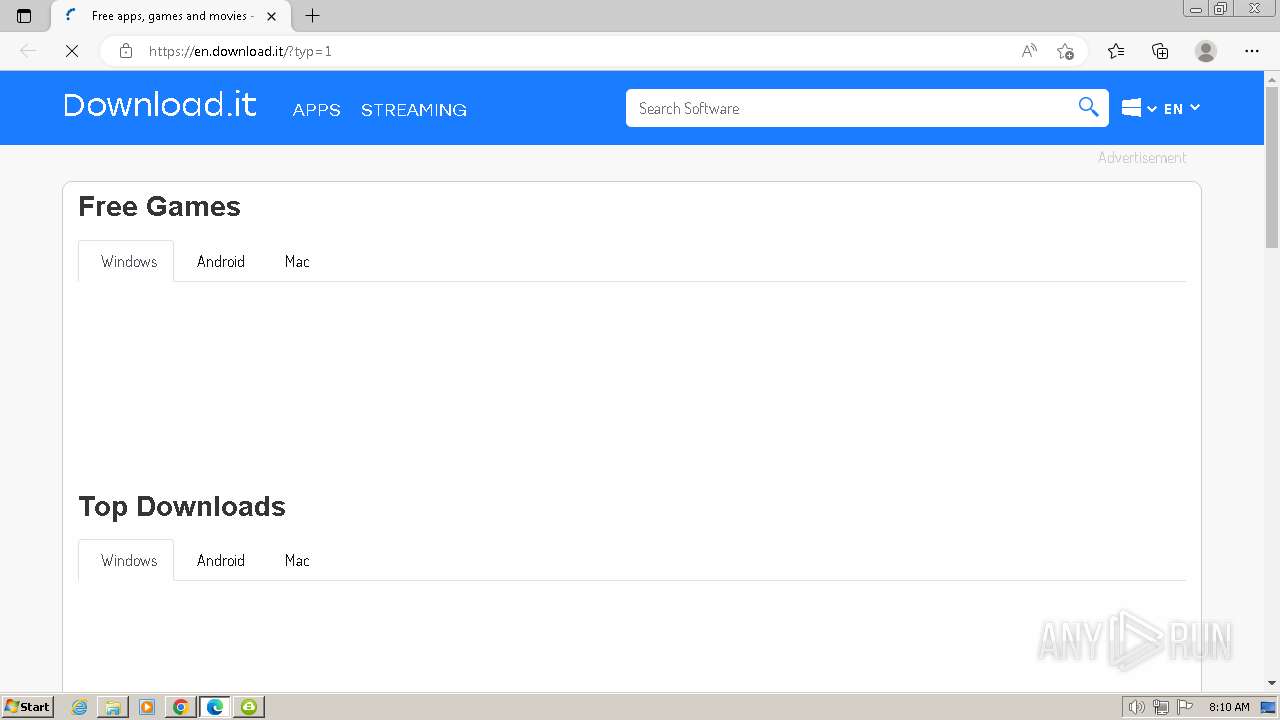1280x720 pixels.
Task: Select Mac tab under Free Games
Action: 297,261
